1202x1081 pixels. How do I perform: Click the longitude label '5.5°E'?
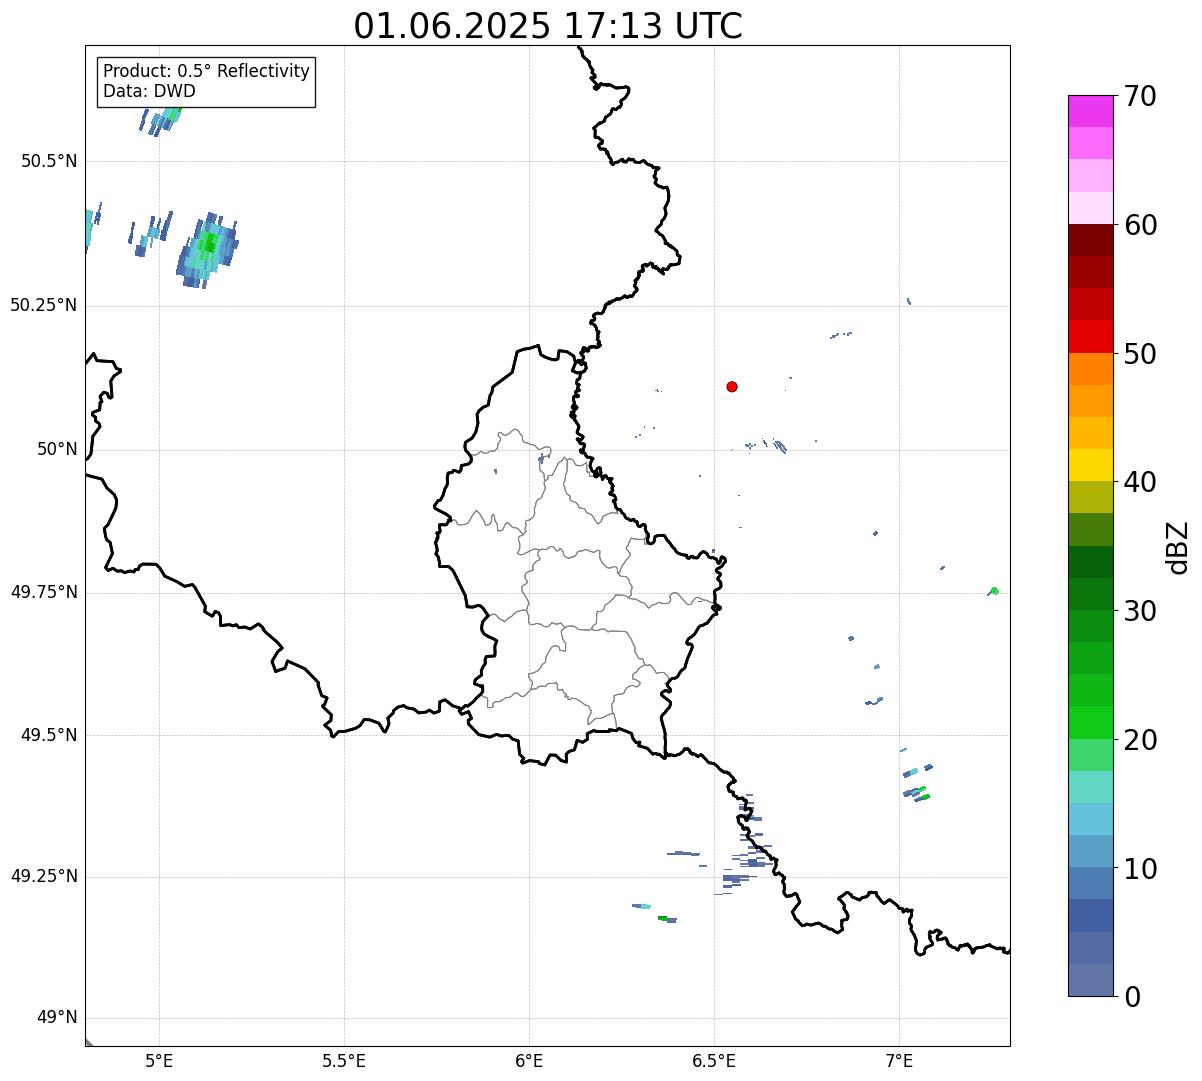pos(344,1060)
